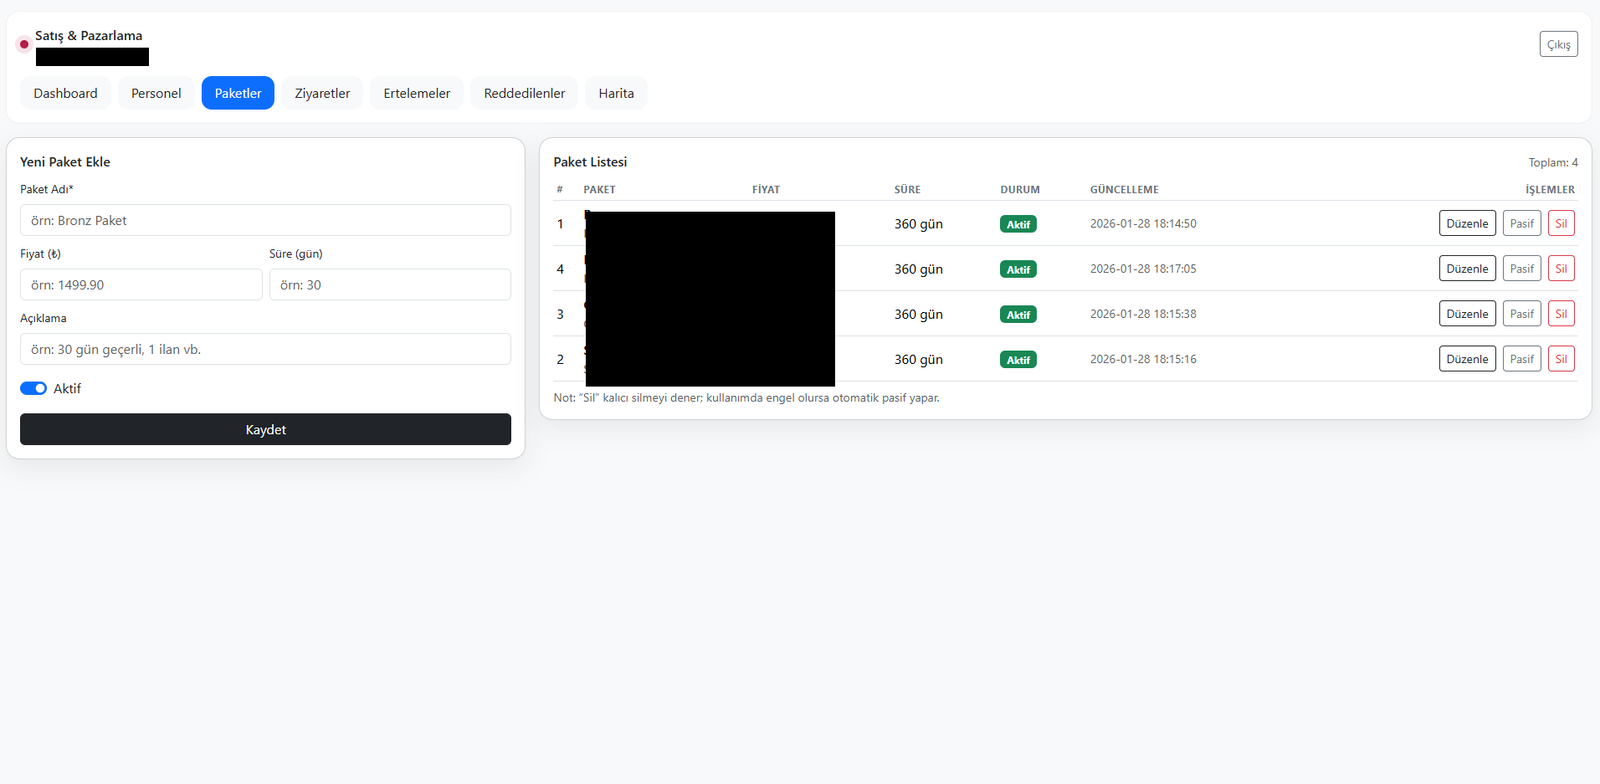
Task: Focus the Paket Adı input field
Action: click(x=265, y=220)
